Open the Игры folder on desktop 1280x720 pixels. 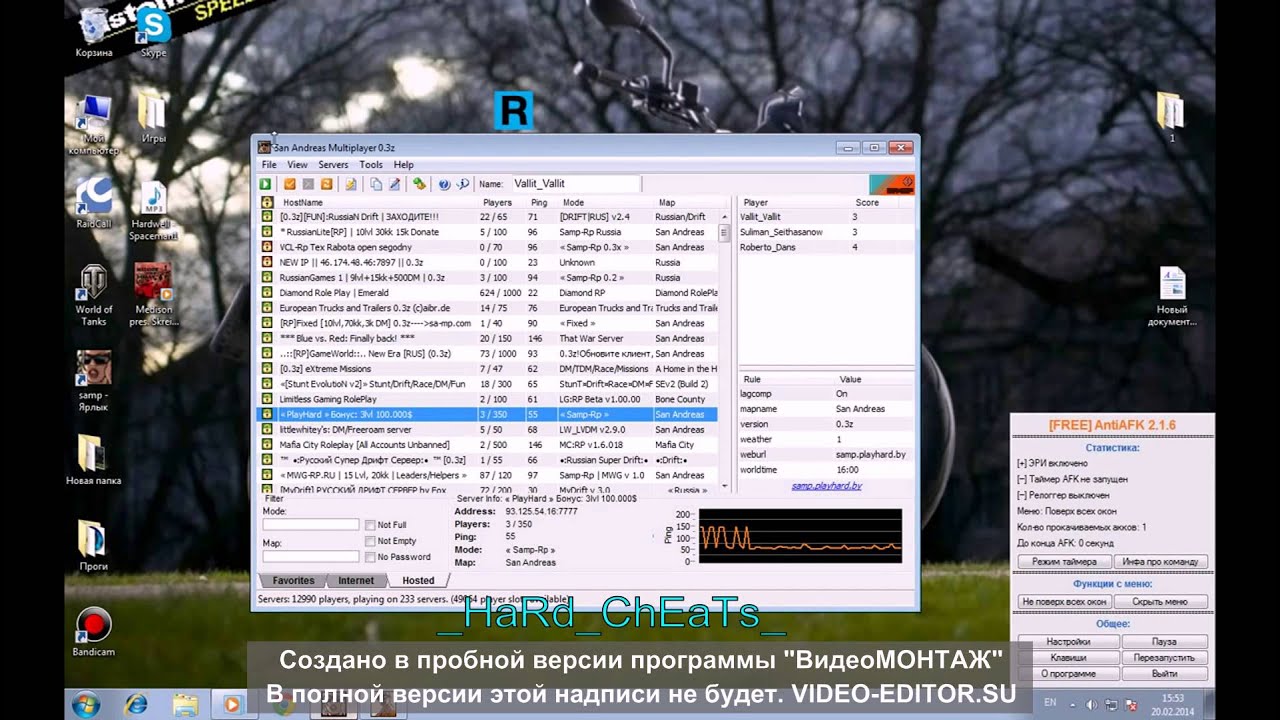pyautogui.click(x=153, y=118)
